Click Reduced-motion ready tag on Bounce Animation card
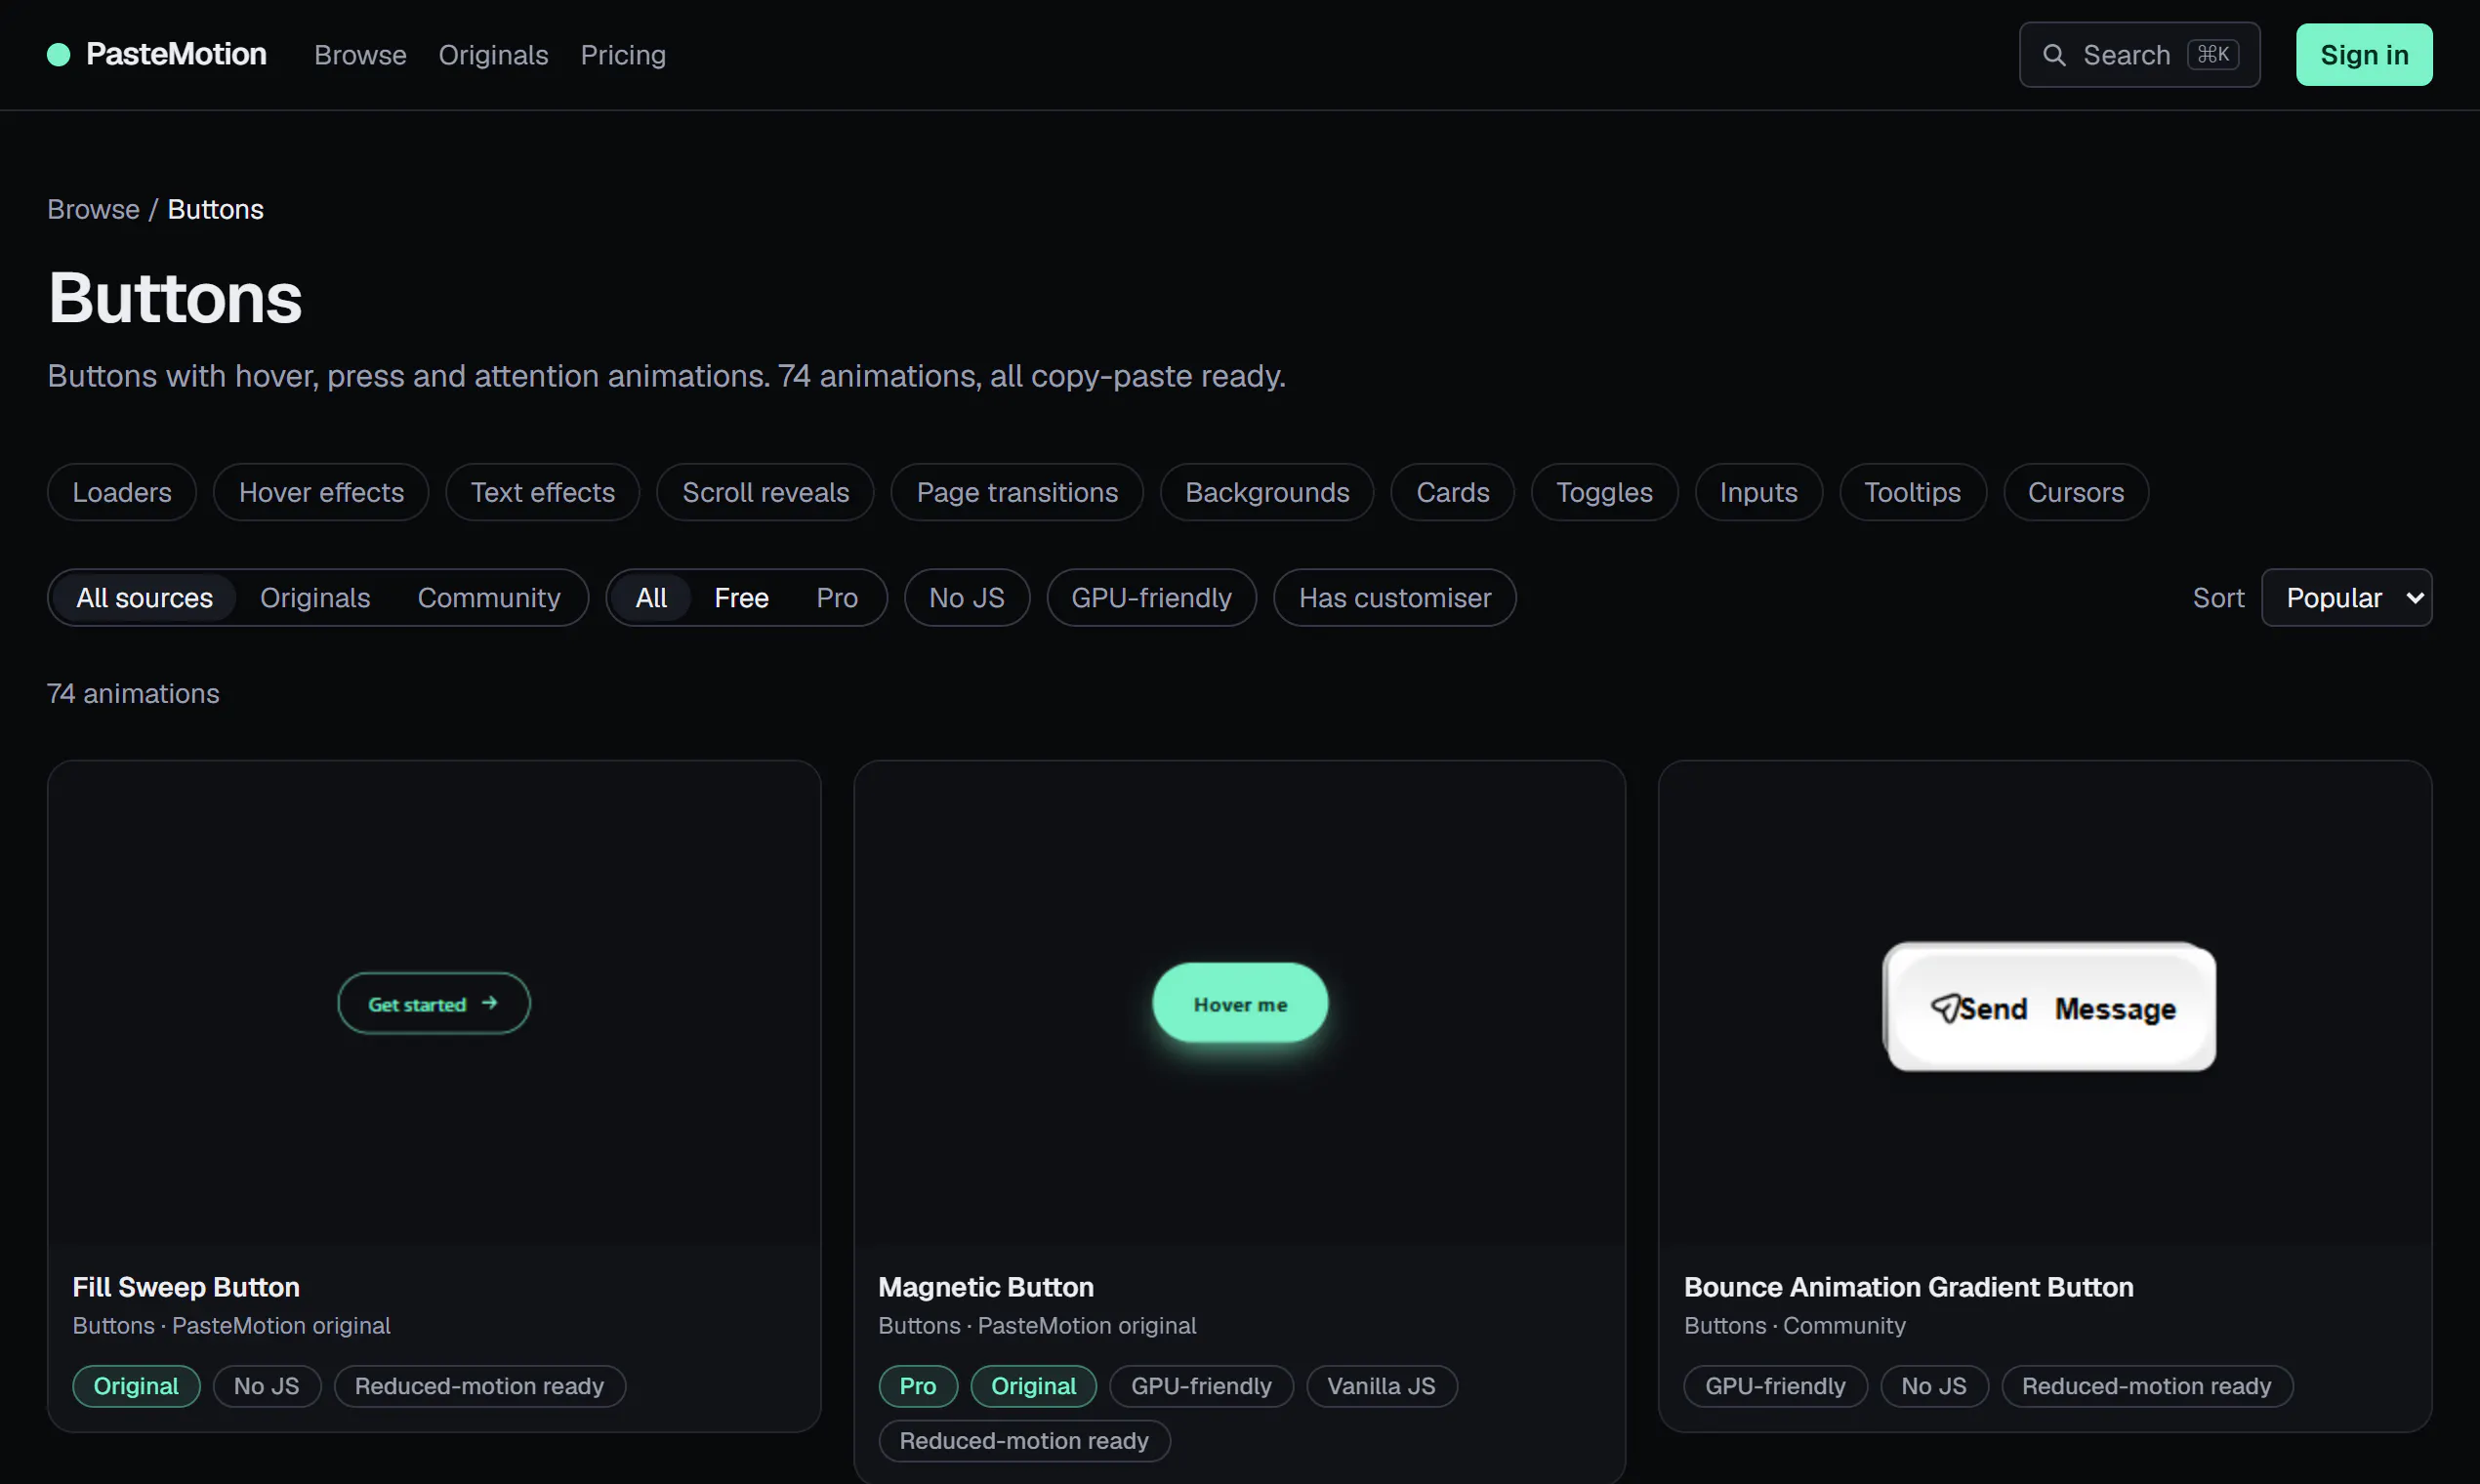Image resolution: width=2480 pixels, height=1484 pixels. [x=2146, y=1386]
